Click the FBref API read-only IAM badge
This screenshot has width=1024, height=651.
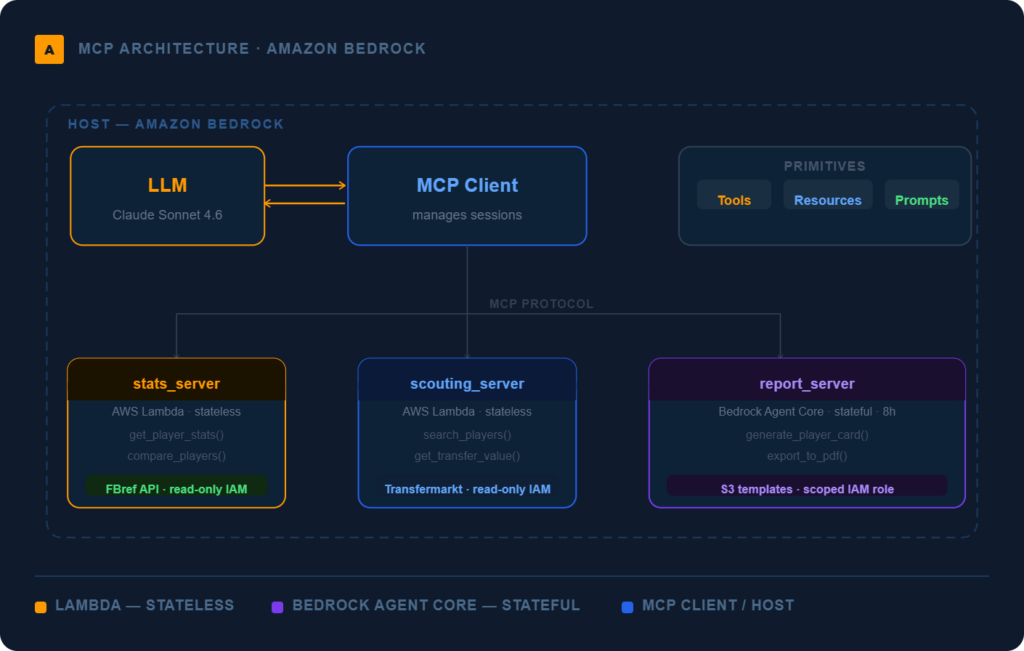(176, 488)
